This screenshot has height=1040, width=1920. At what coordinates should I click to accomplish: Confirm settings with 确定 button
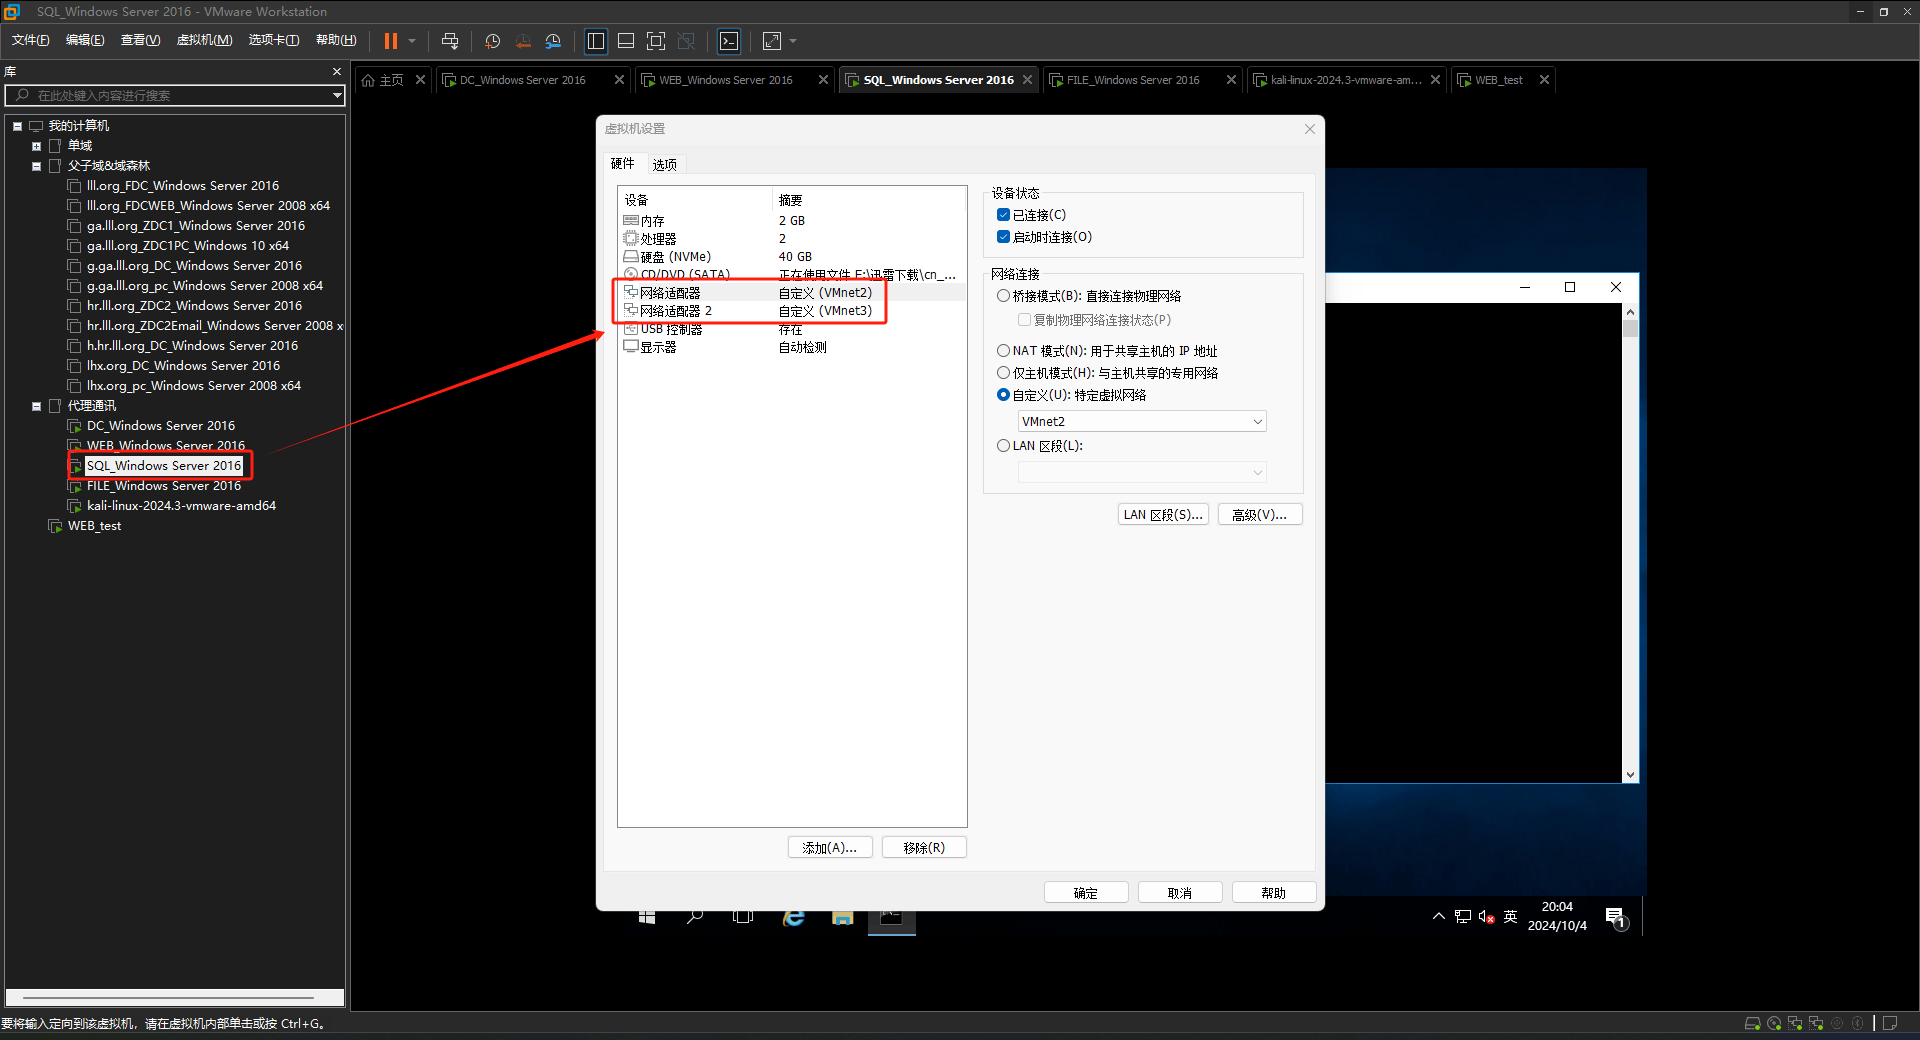tap(1086, 893)
